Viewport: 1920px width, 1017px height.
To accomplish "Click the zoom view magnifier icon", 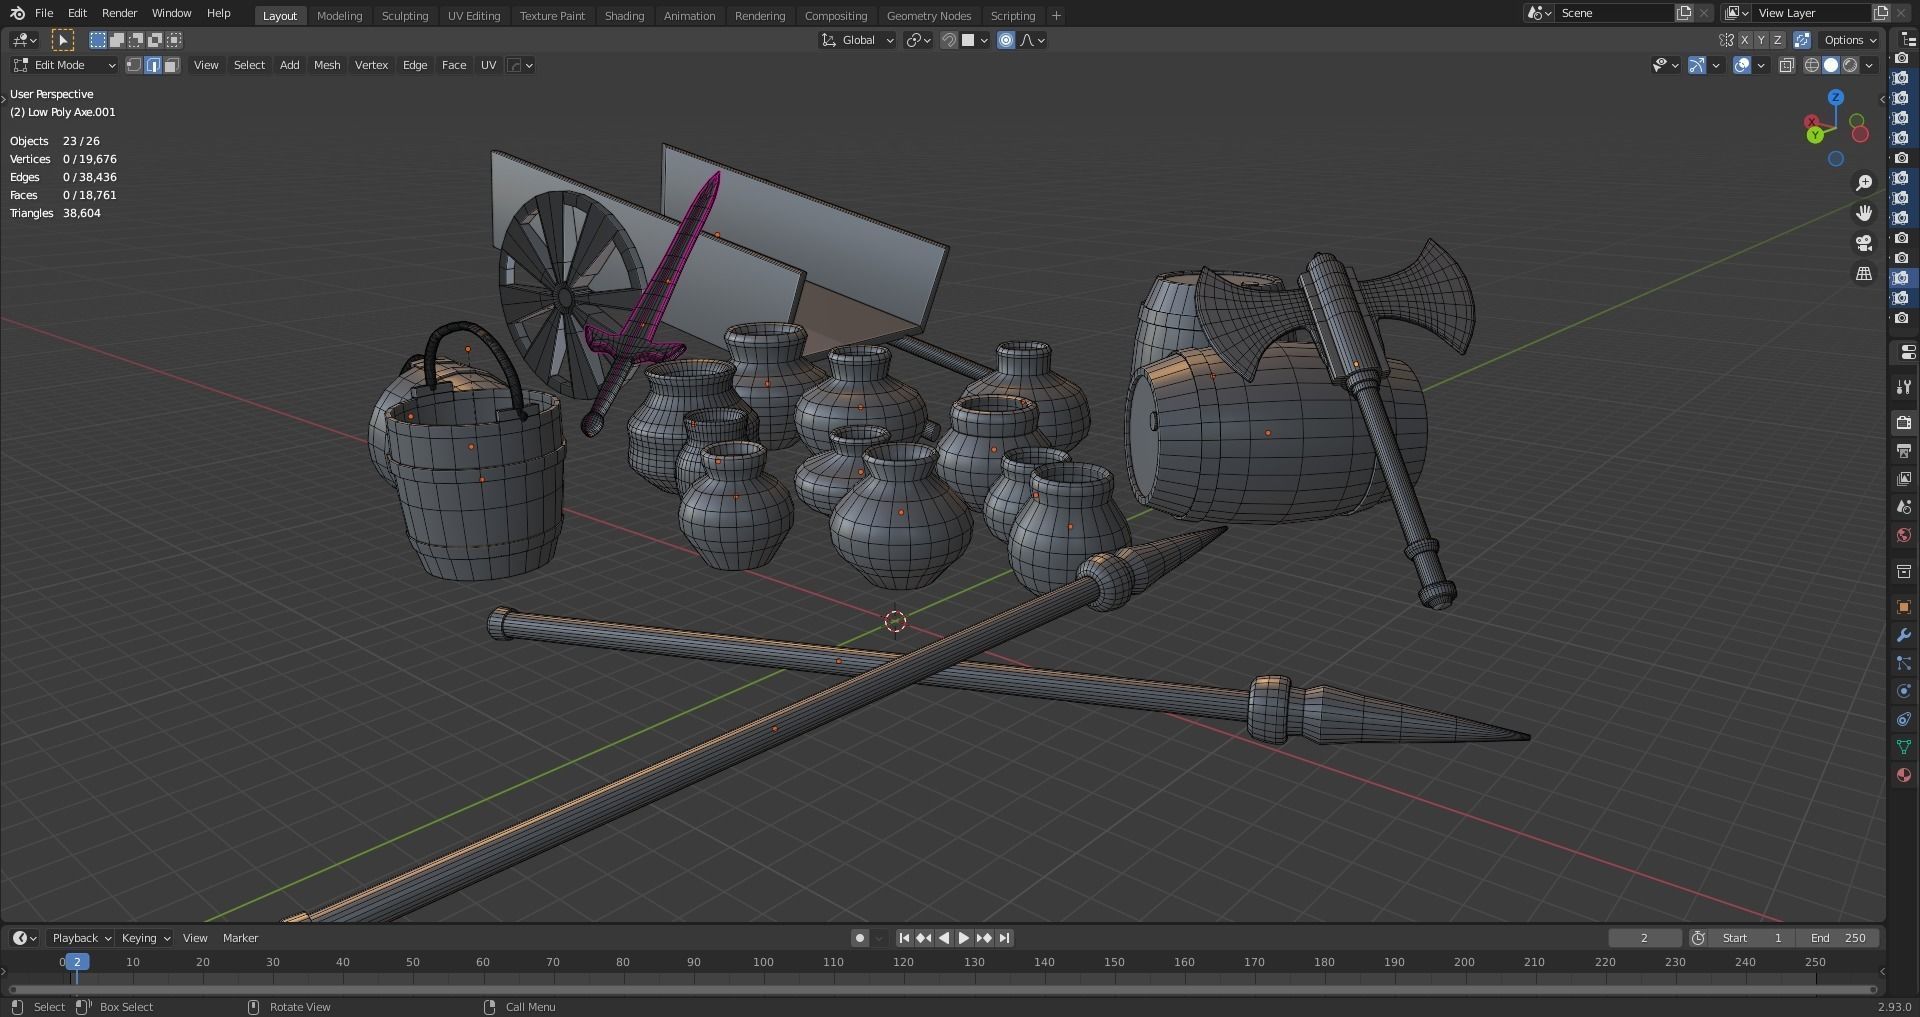I will point(1864,183).
